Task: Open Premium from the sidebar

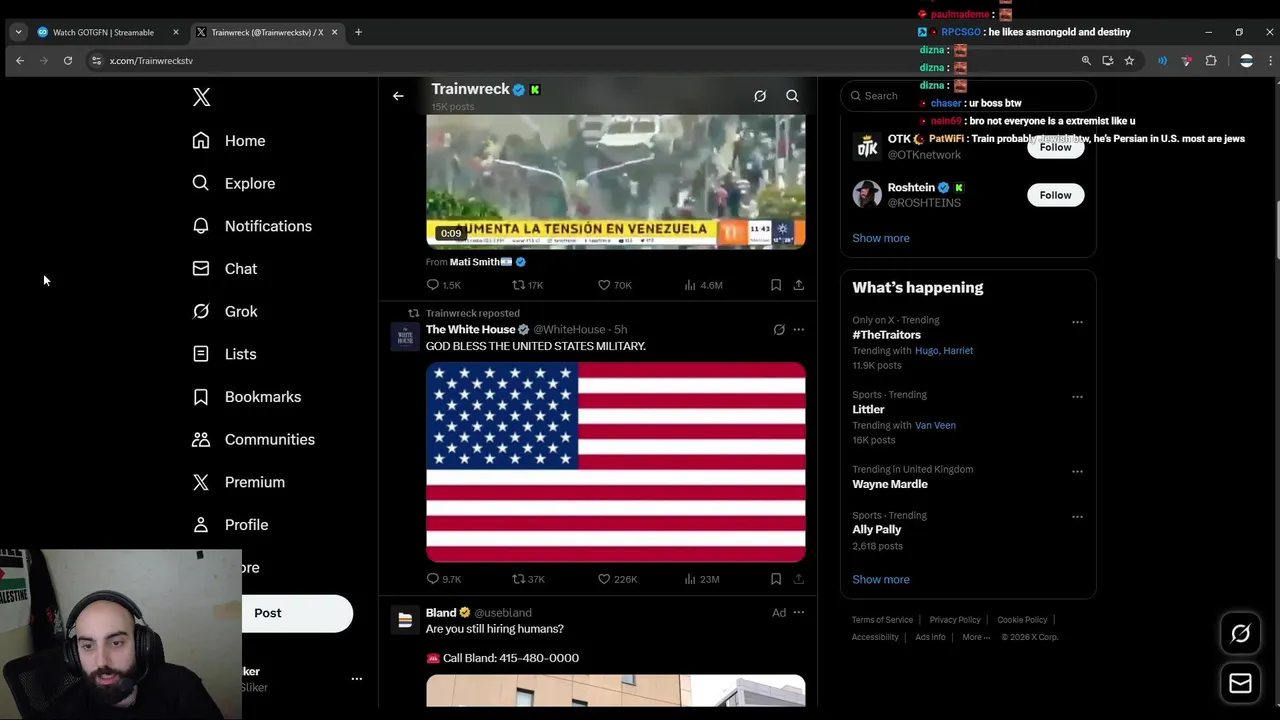Action: 239,482
